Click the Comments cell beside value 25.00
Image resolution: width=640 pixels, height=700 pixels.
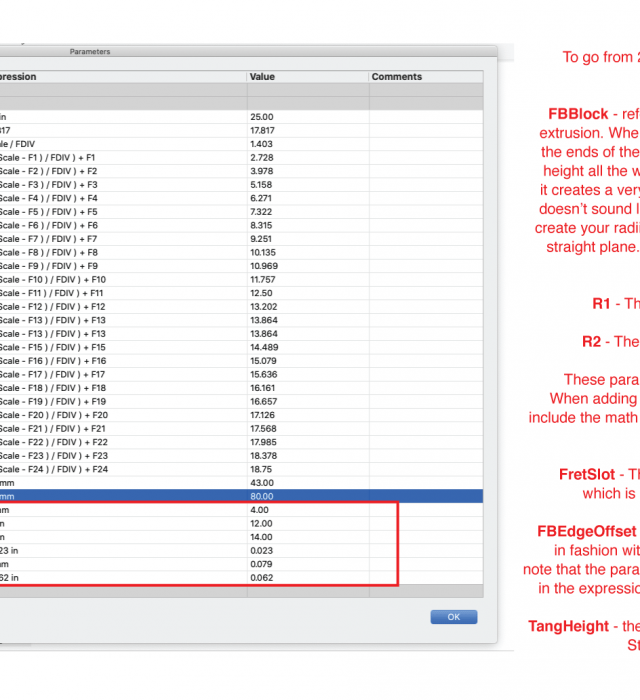coord(424,117)
